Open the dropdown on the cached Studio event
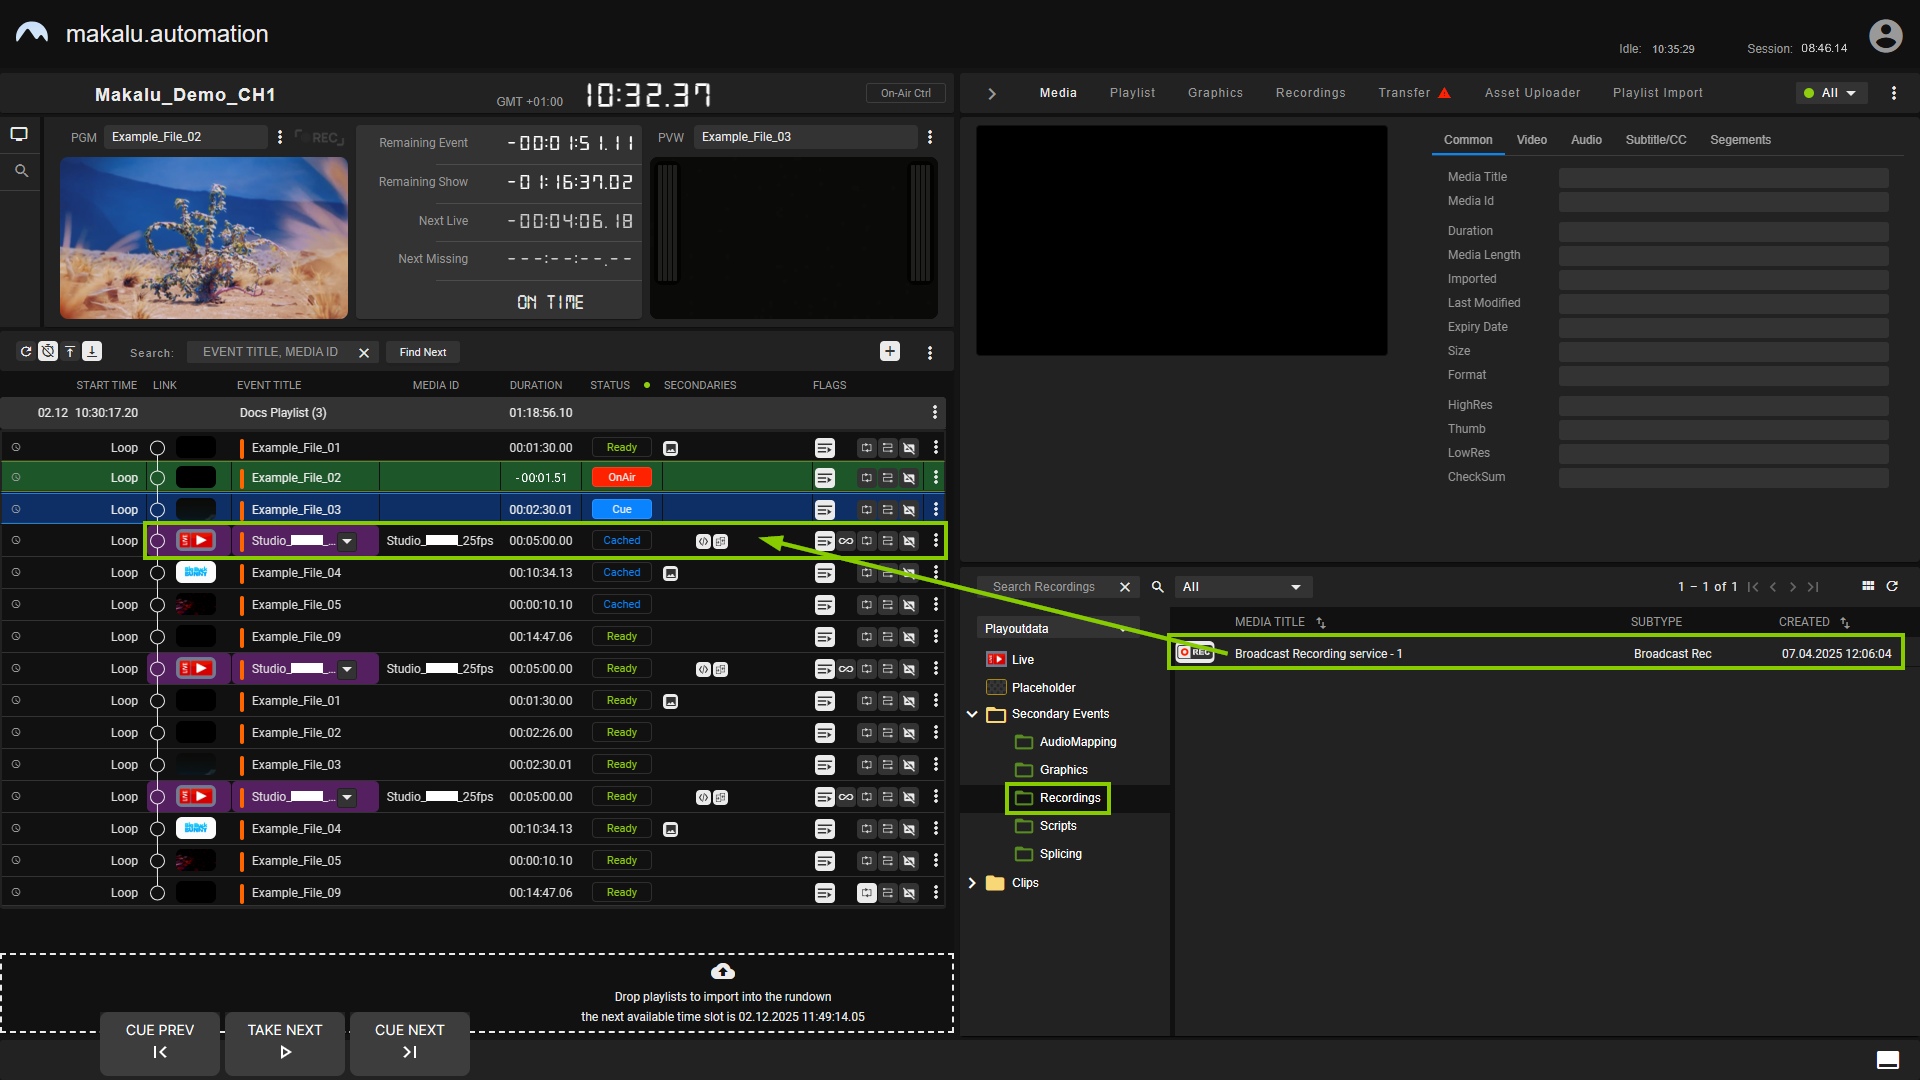Viewport: 1920px width, 1080px height. 347,540
